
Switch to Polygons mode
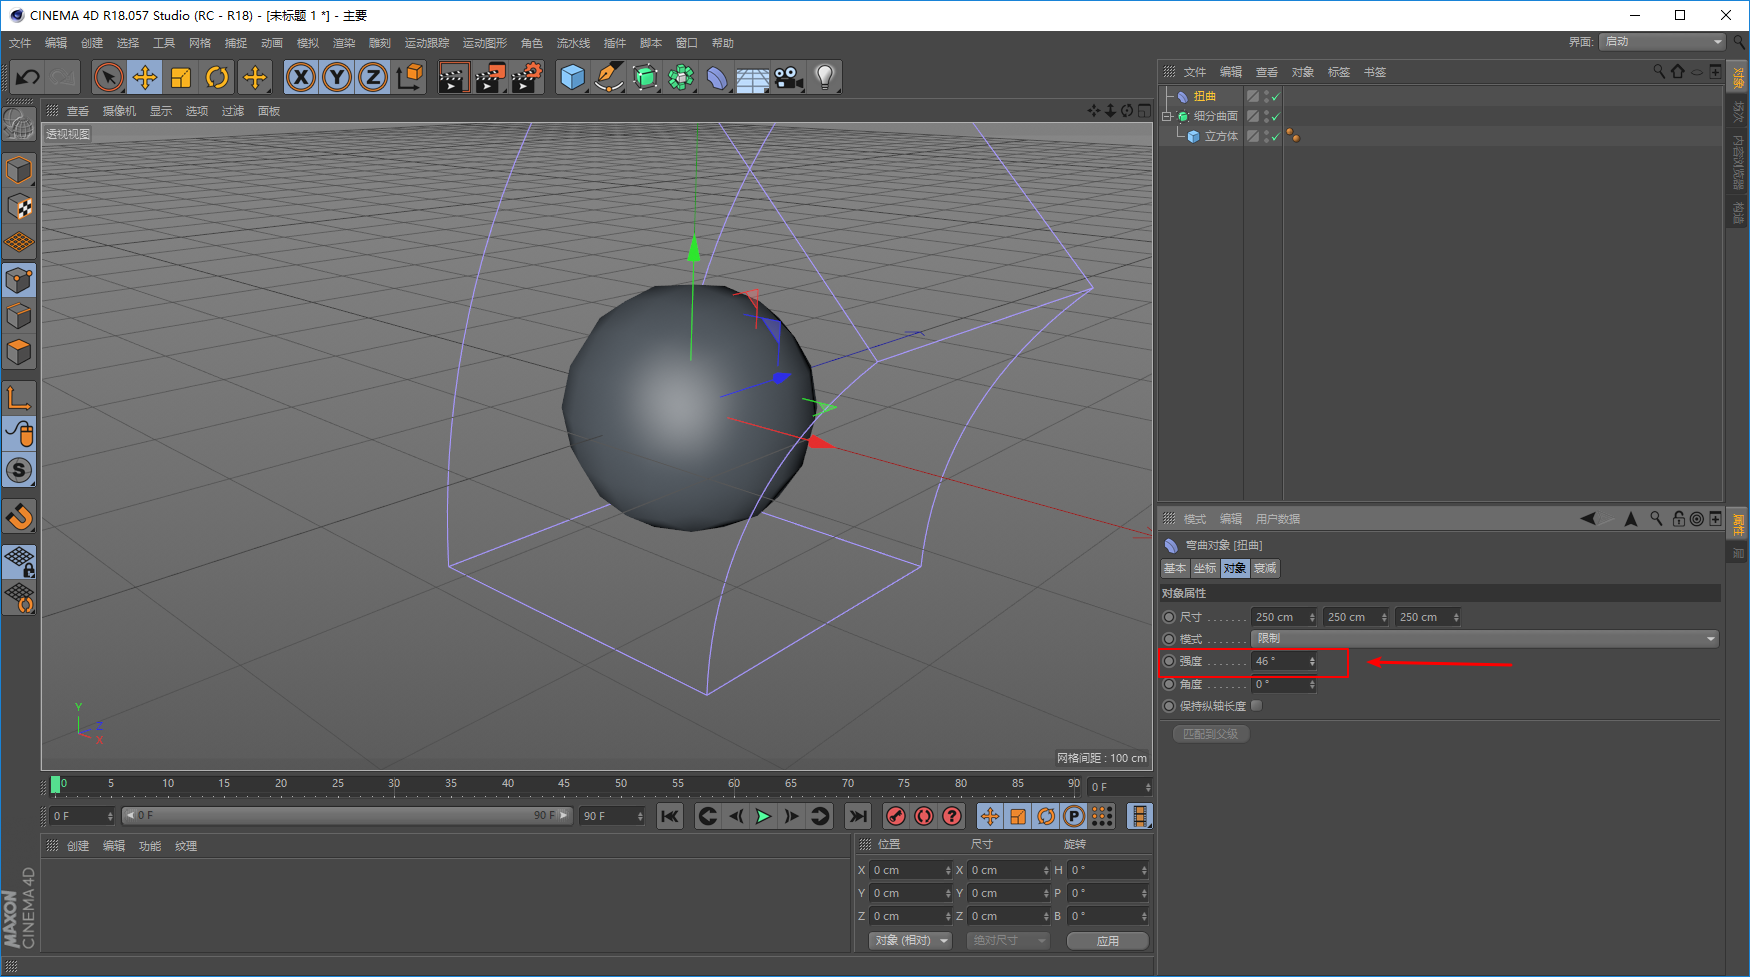(19, 353)
